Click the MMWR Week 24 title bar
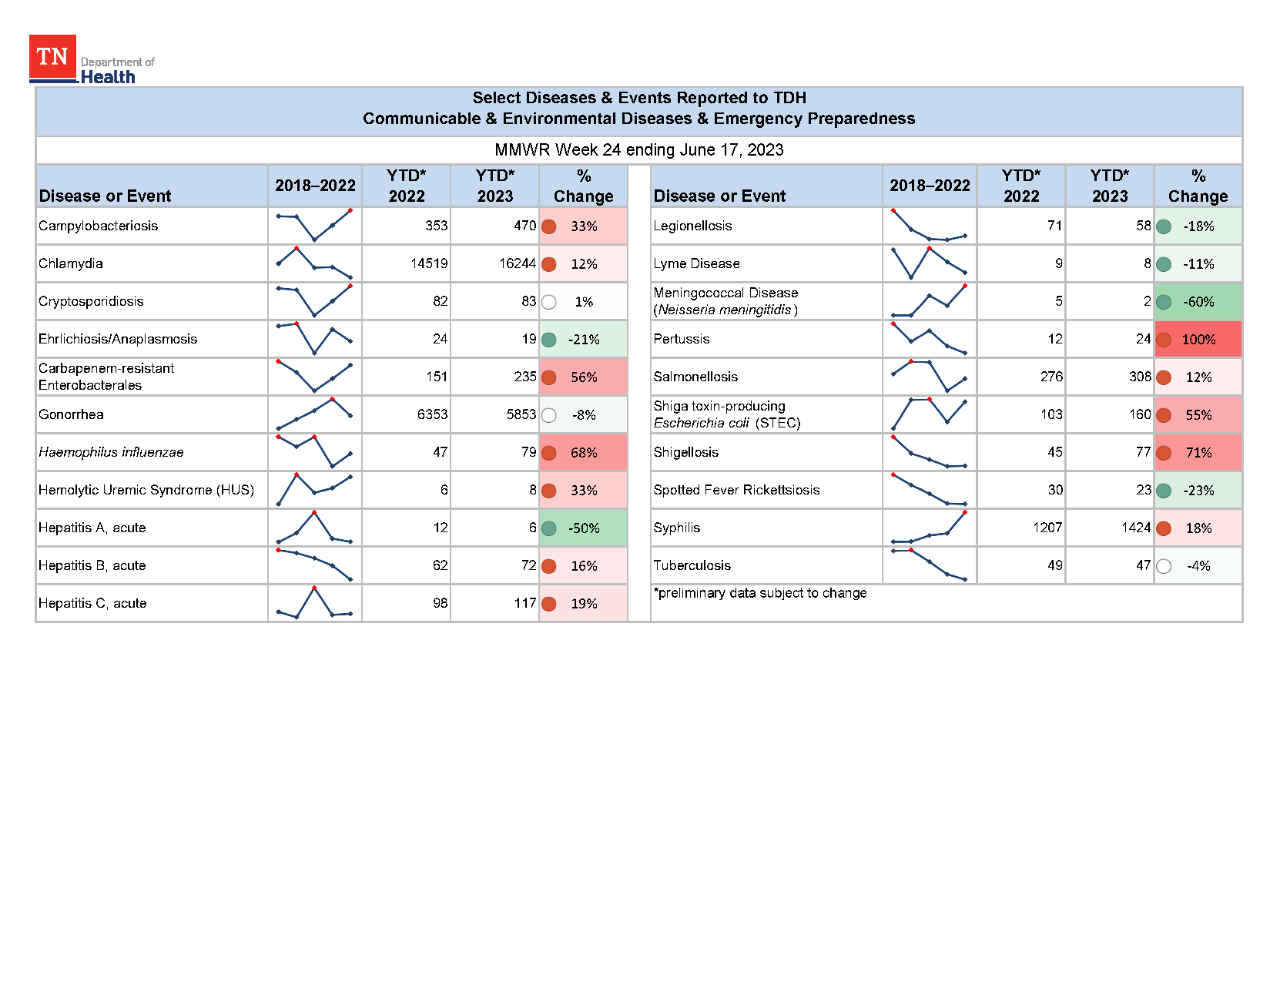Screen dimensions: 1280x982 coord(638,150)
